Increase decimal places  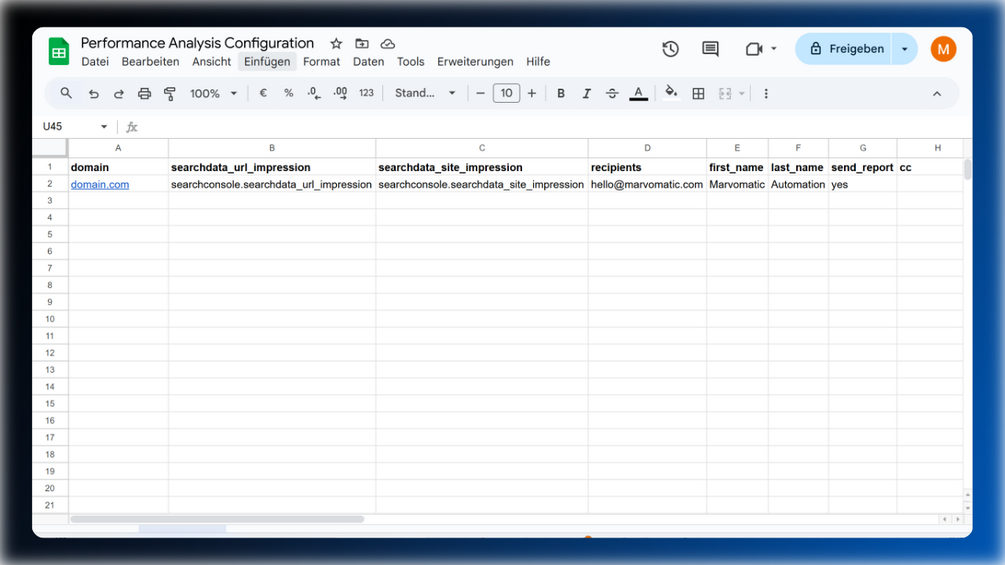coord(340,94)
